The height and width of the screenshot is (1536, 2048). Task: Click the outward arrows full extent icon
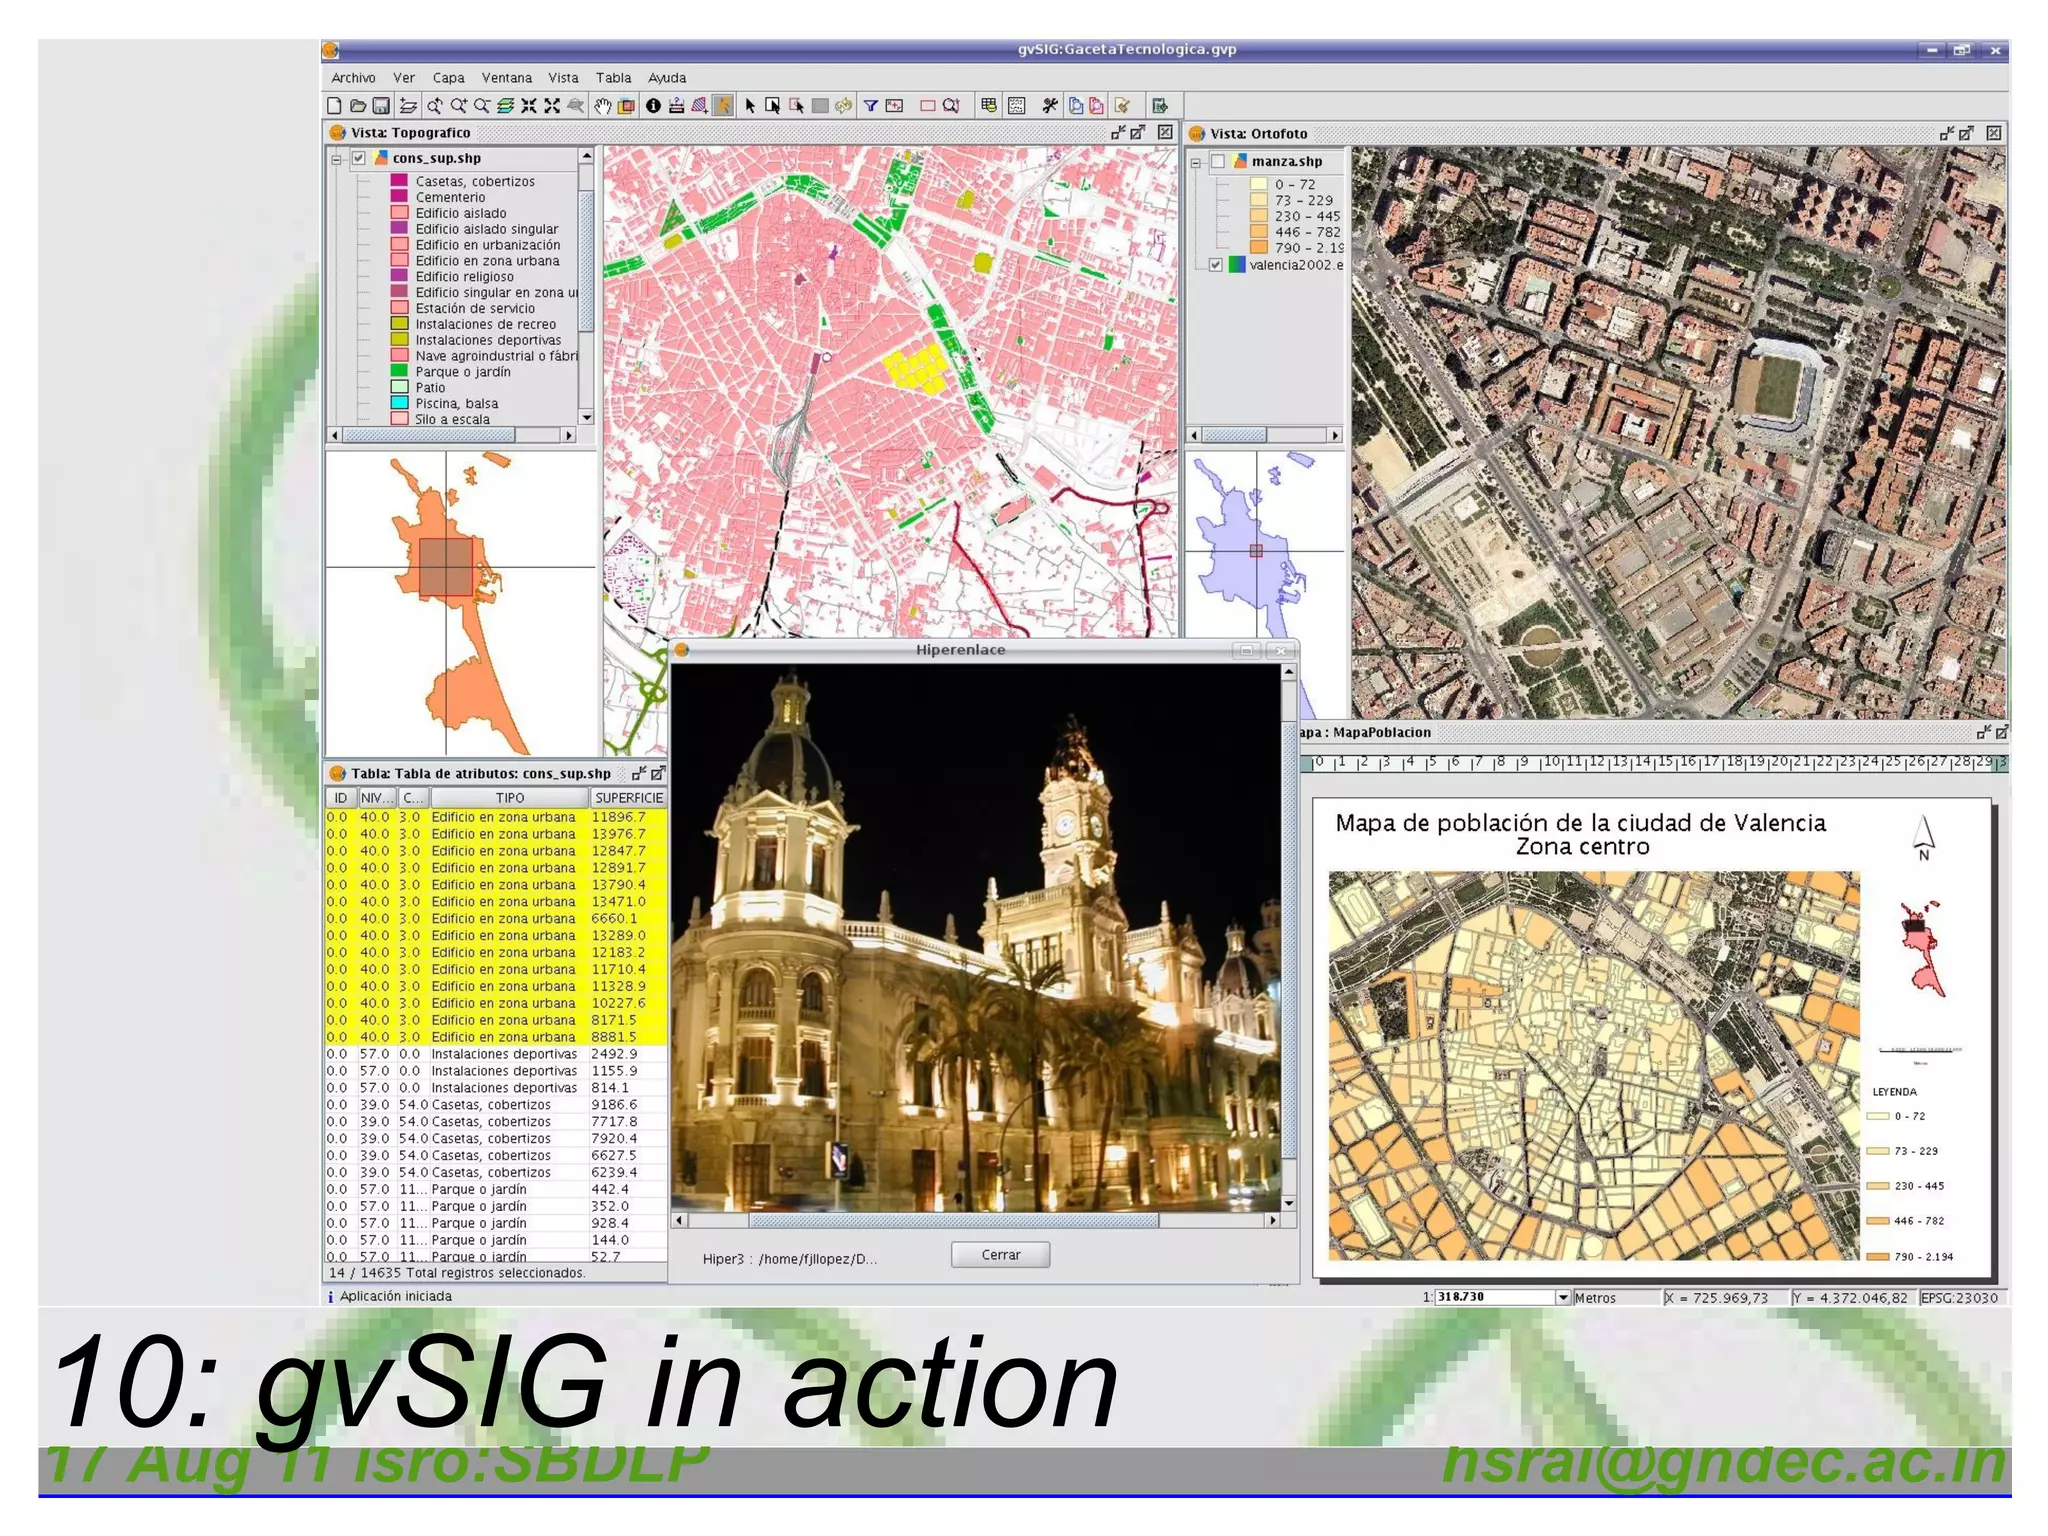[552, 106]
